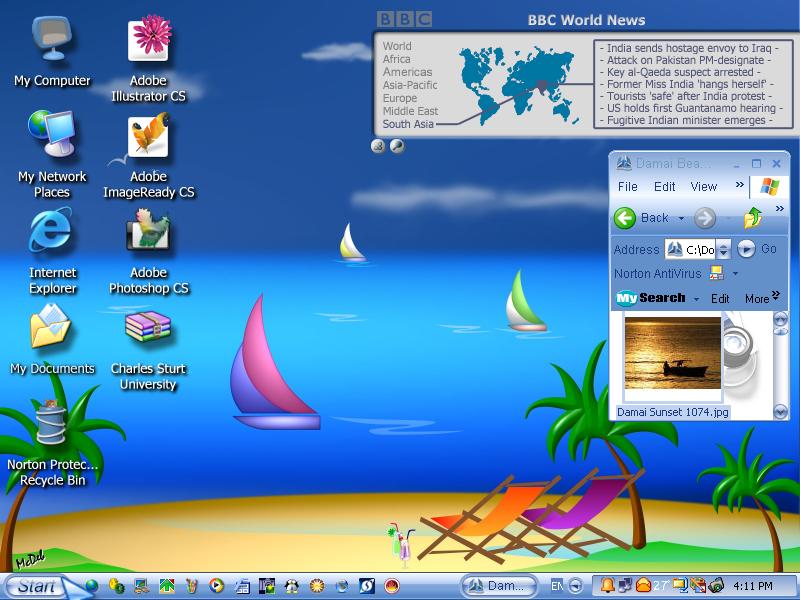Click the folder pane scroll down arrow
800x600 pixels.
[781, 411]
